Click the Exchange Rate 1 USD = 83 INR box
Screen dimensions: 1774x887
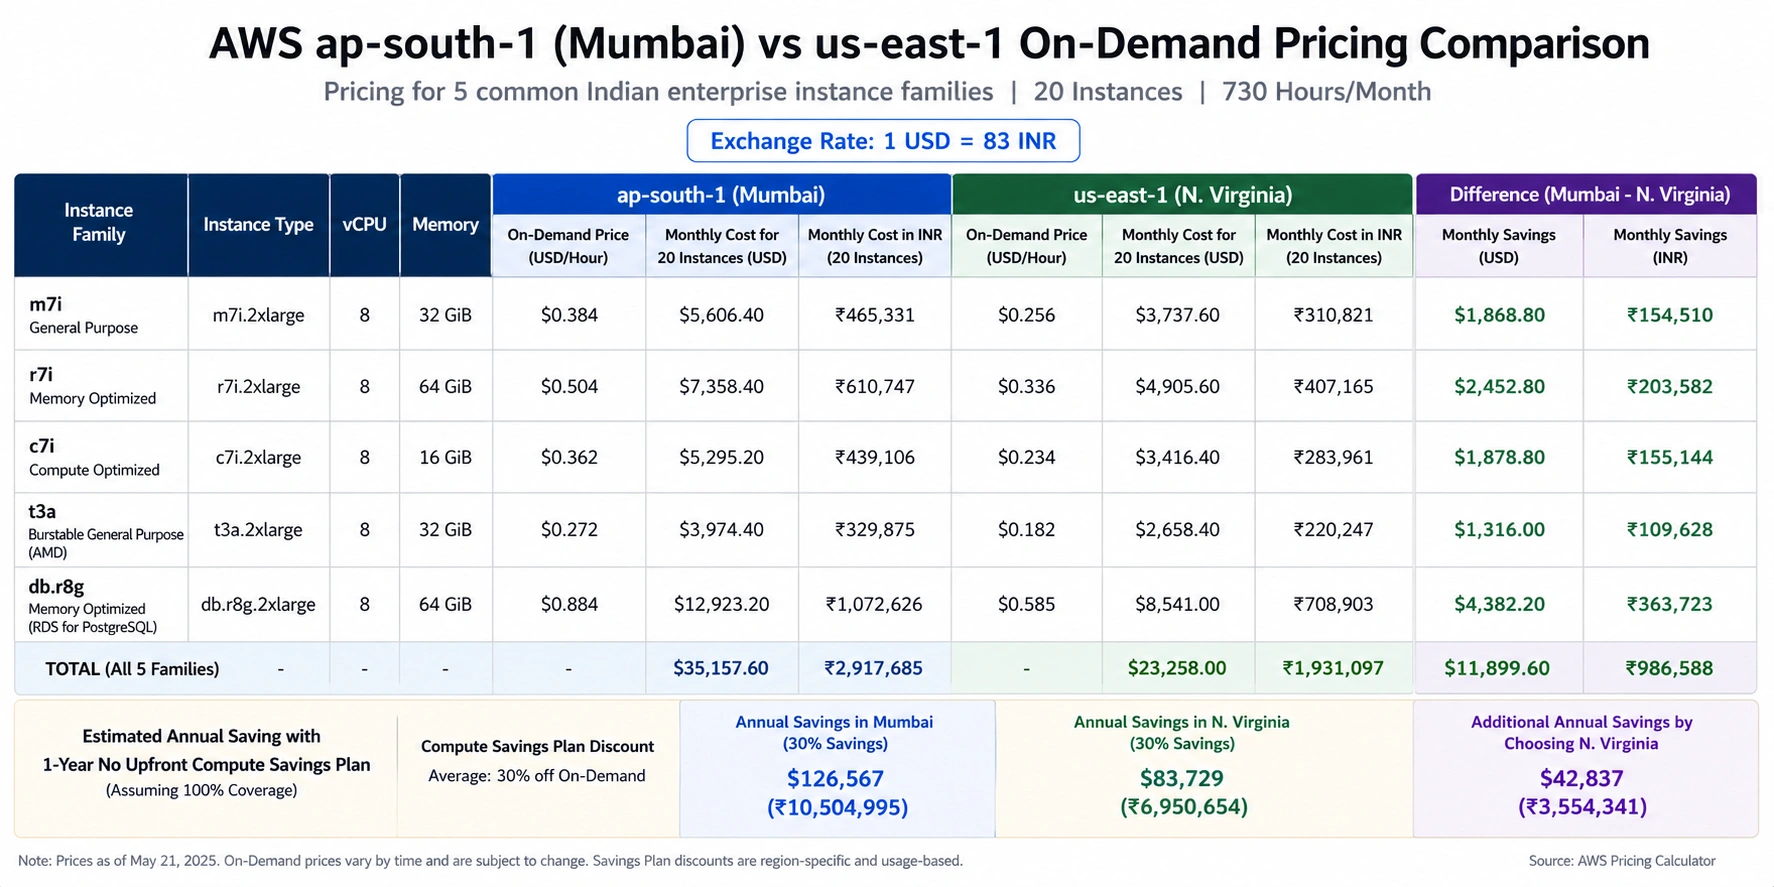tap(883, 141)
